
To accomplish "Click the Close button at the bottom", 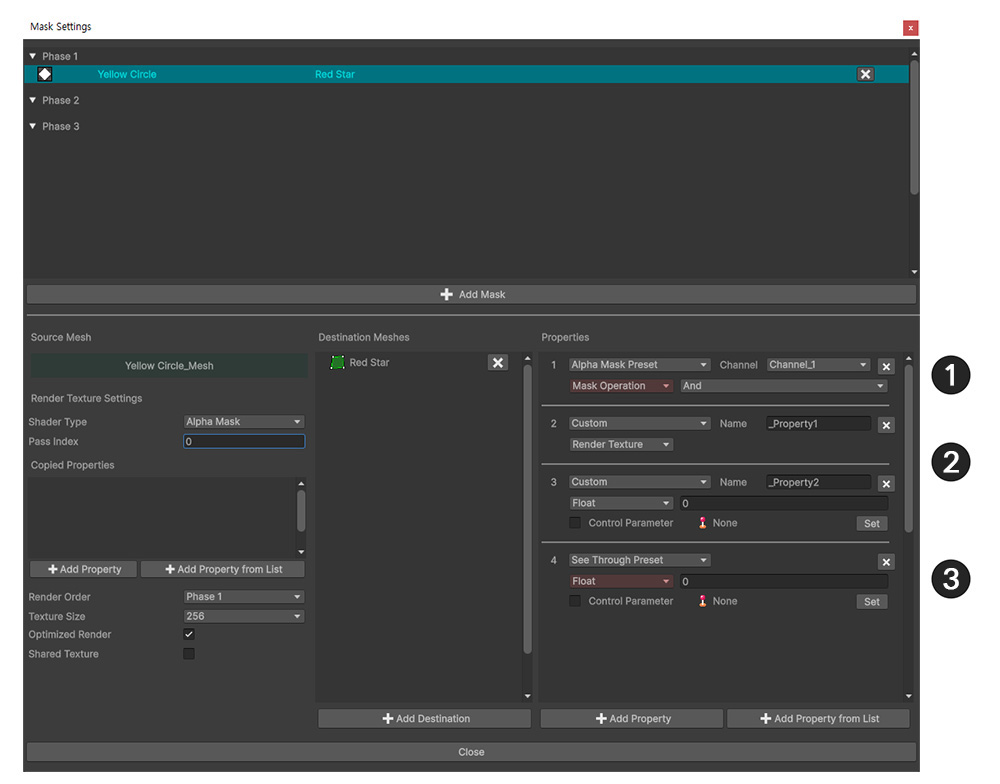I will click(471, 752).
